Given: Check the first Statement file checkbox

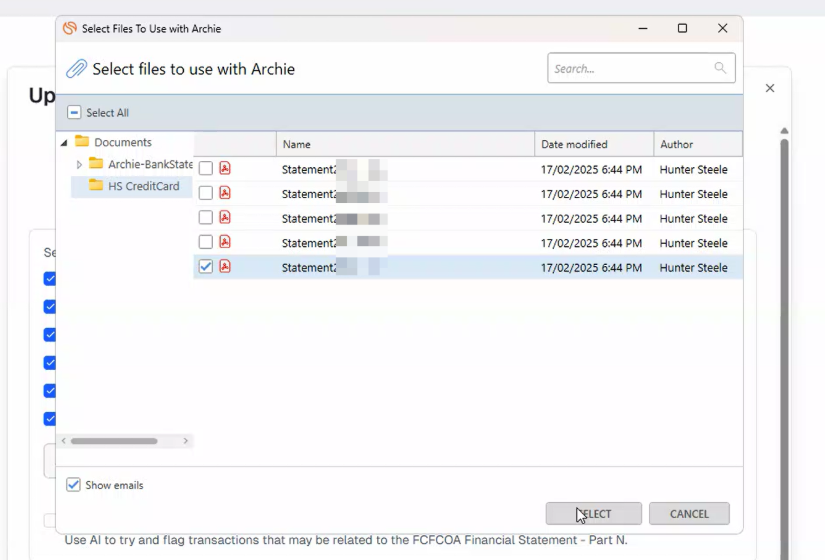Looking at the screenshot, I should [206, 168].
